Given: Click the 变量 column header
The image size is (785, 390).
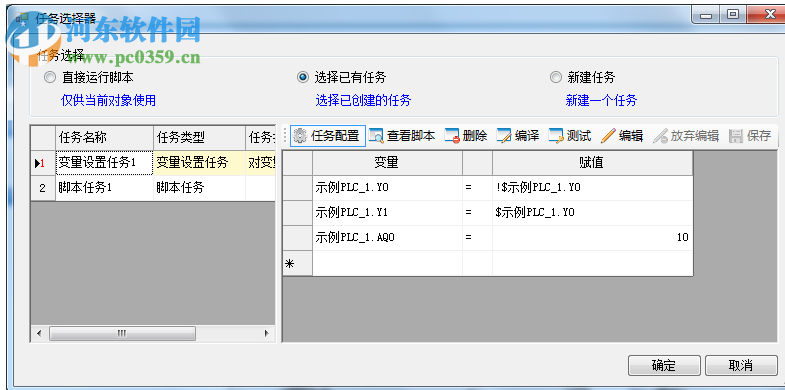Looking at the screenshot, I should [387, 163].
